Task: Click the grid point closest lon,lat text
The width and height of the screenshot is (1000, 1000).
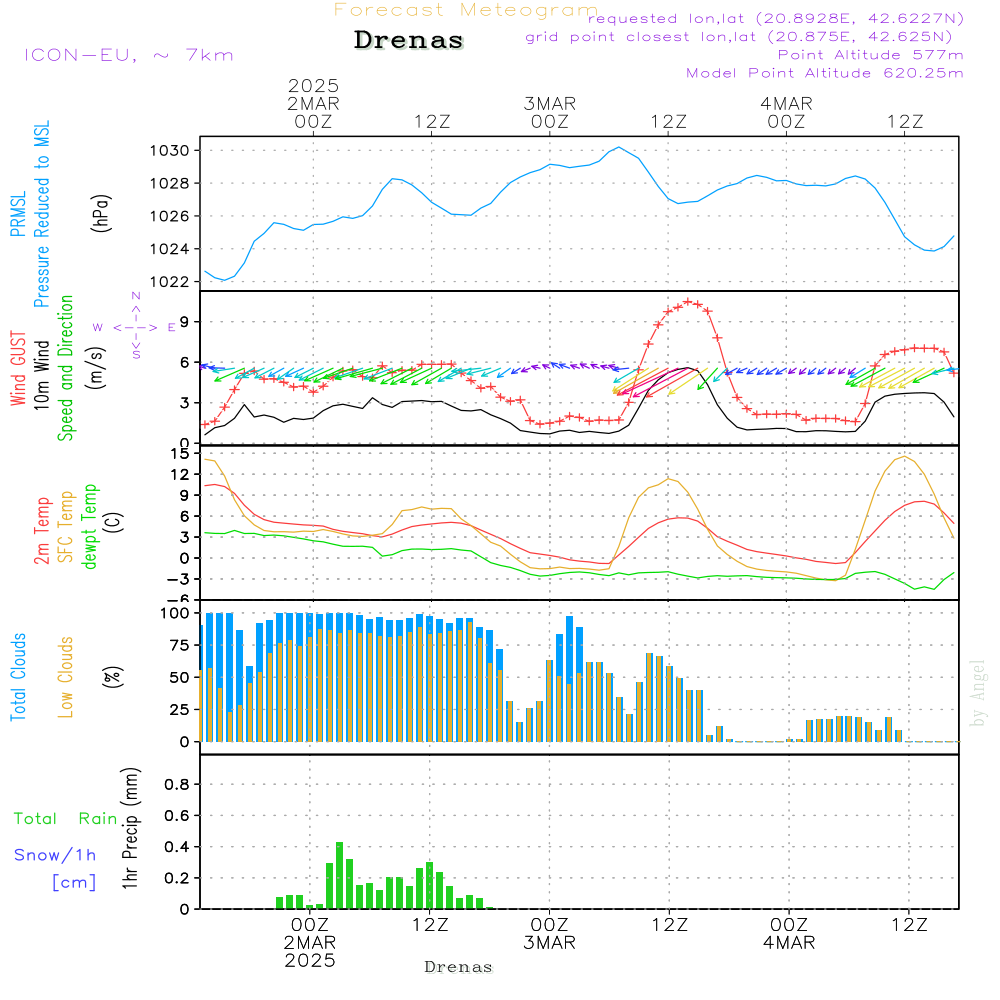Action: [739, 37]
